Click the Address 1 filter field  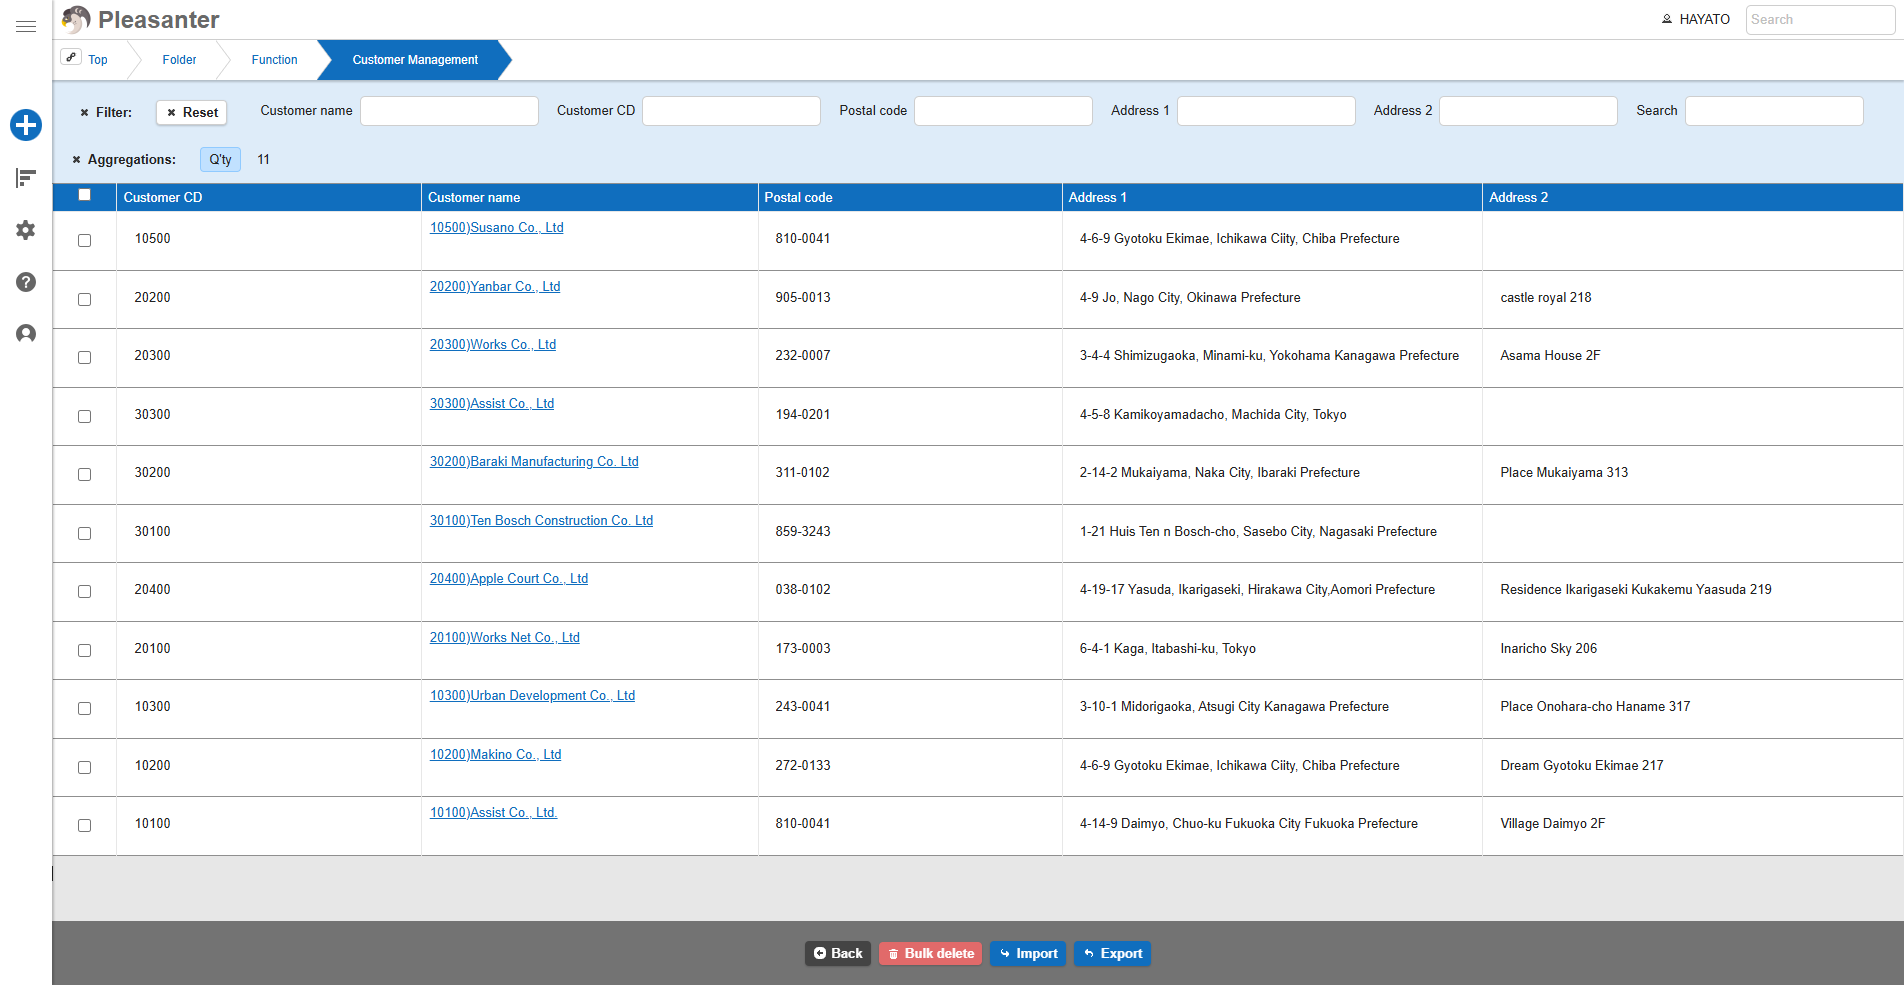click(x=1266, y=111)
